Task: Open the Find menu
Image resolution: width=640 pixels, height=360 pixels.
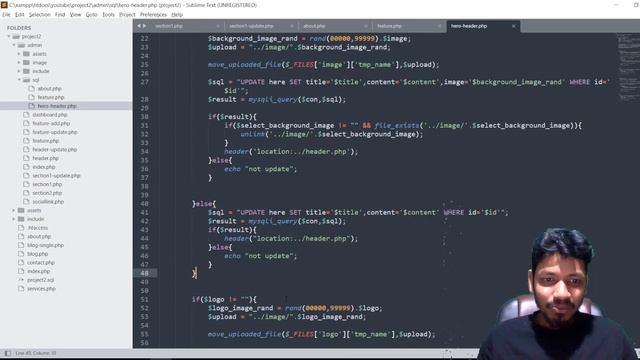Action: (x=60, y=14)
